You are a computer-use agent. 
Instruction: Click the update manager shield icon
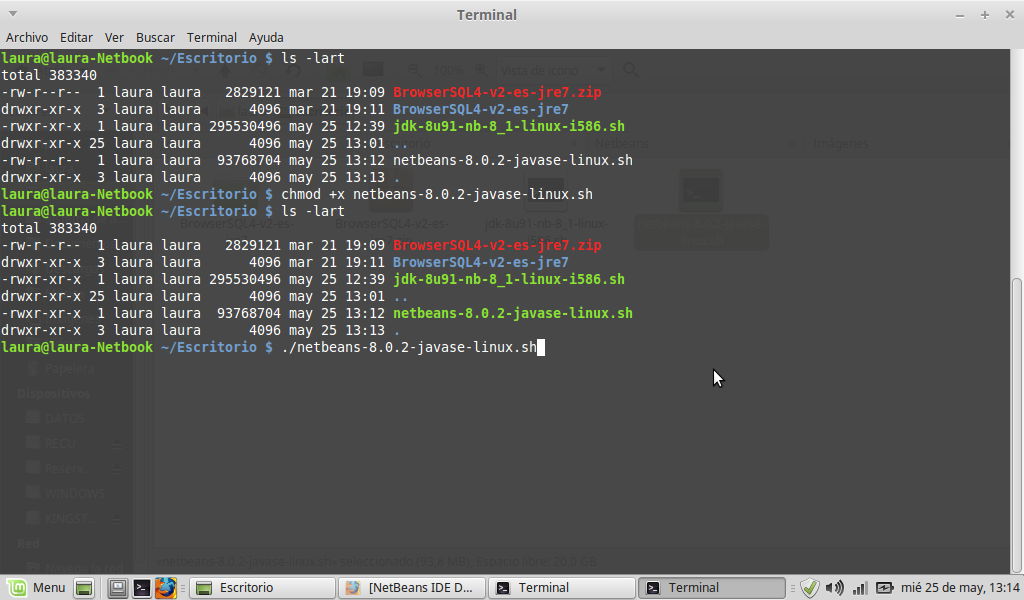click(810, 588)
